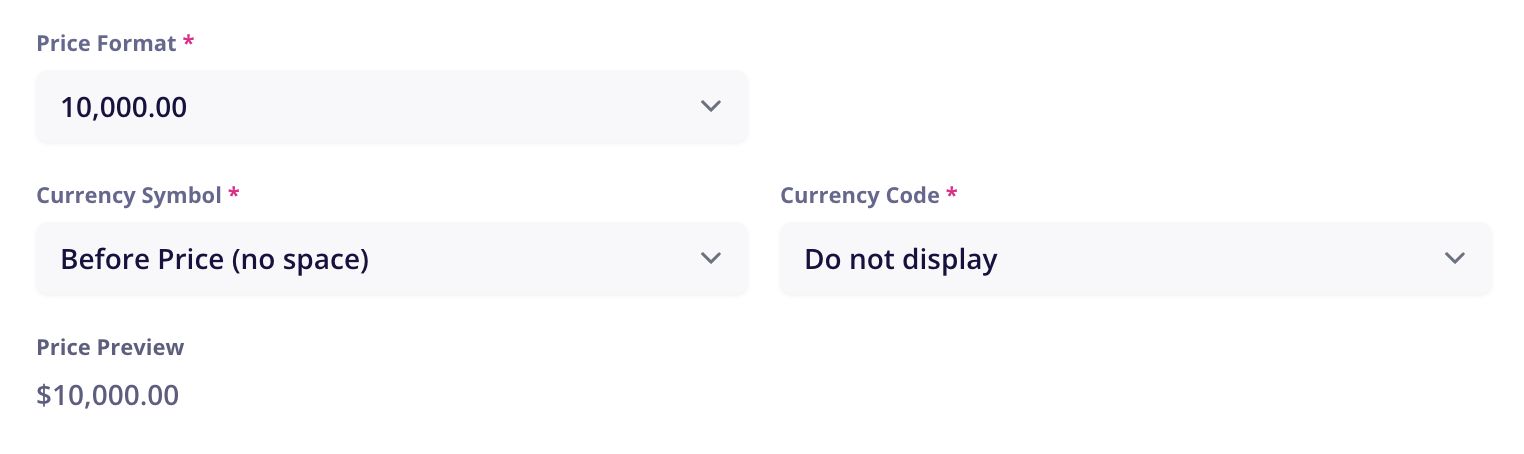
Task: Expand the Price Format chevron arrow
Action: coord(711,106)
